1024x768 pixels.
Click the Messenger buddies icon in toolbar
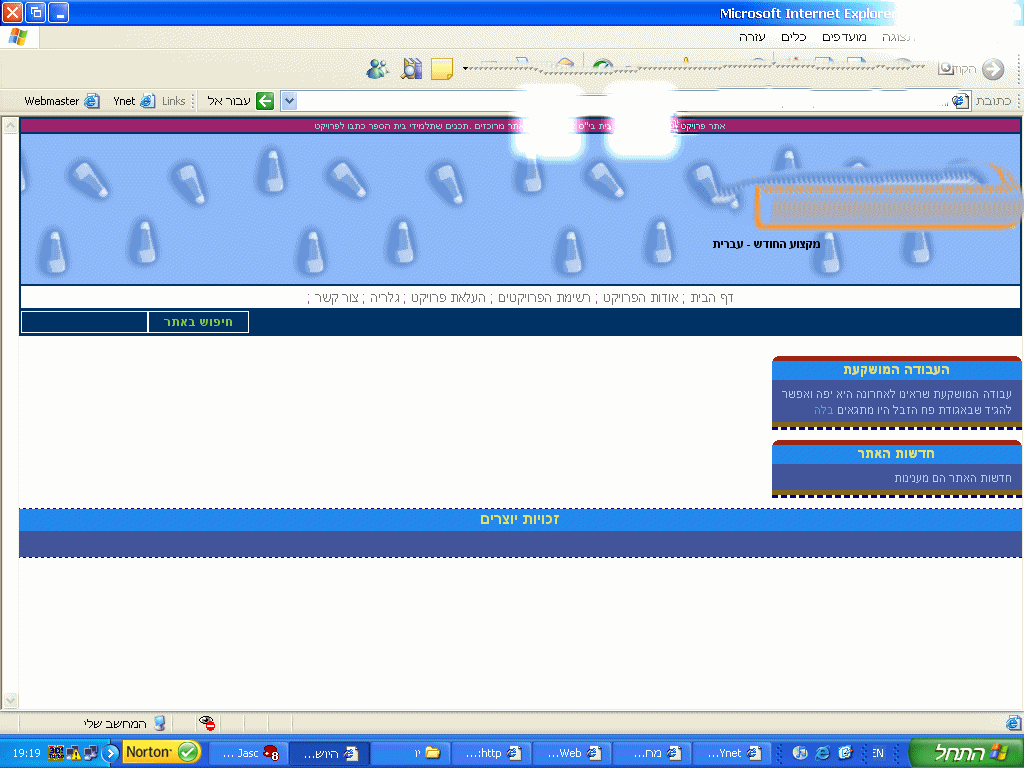[x=378, y=69]
